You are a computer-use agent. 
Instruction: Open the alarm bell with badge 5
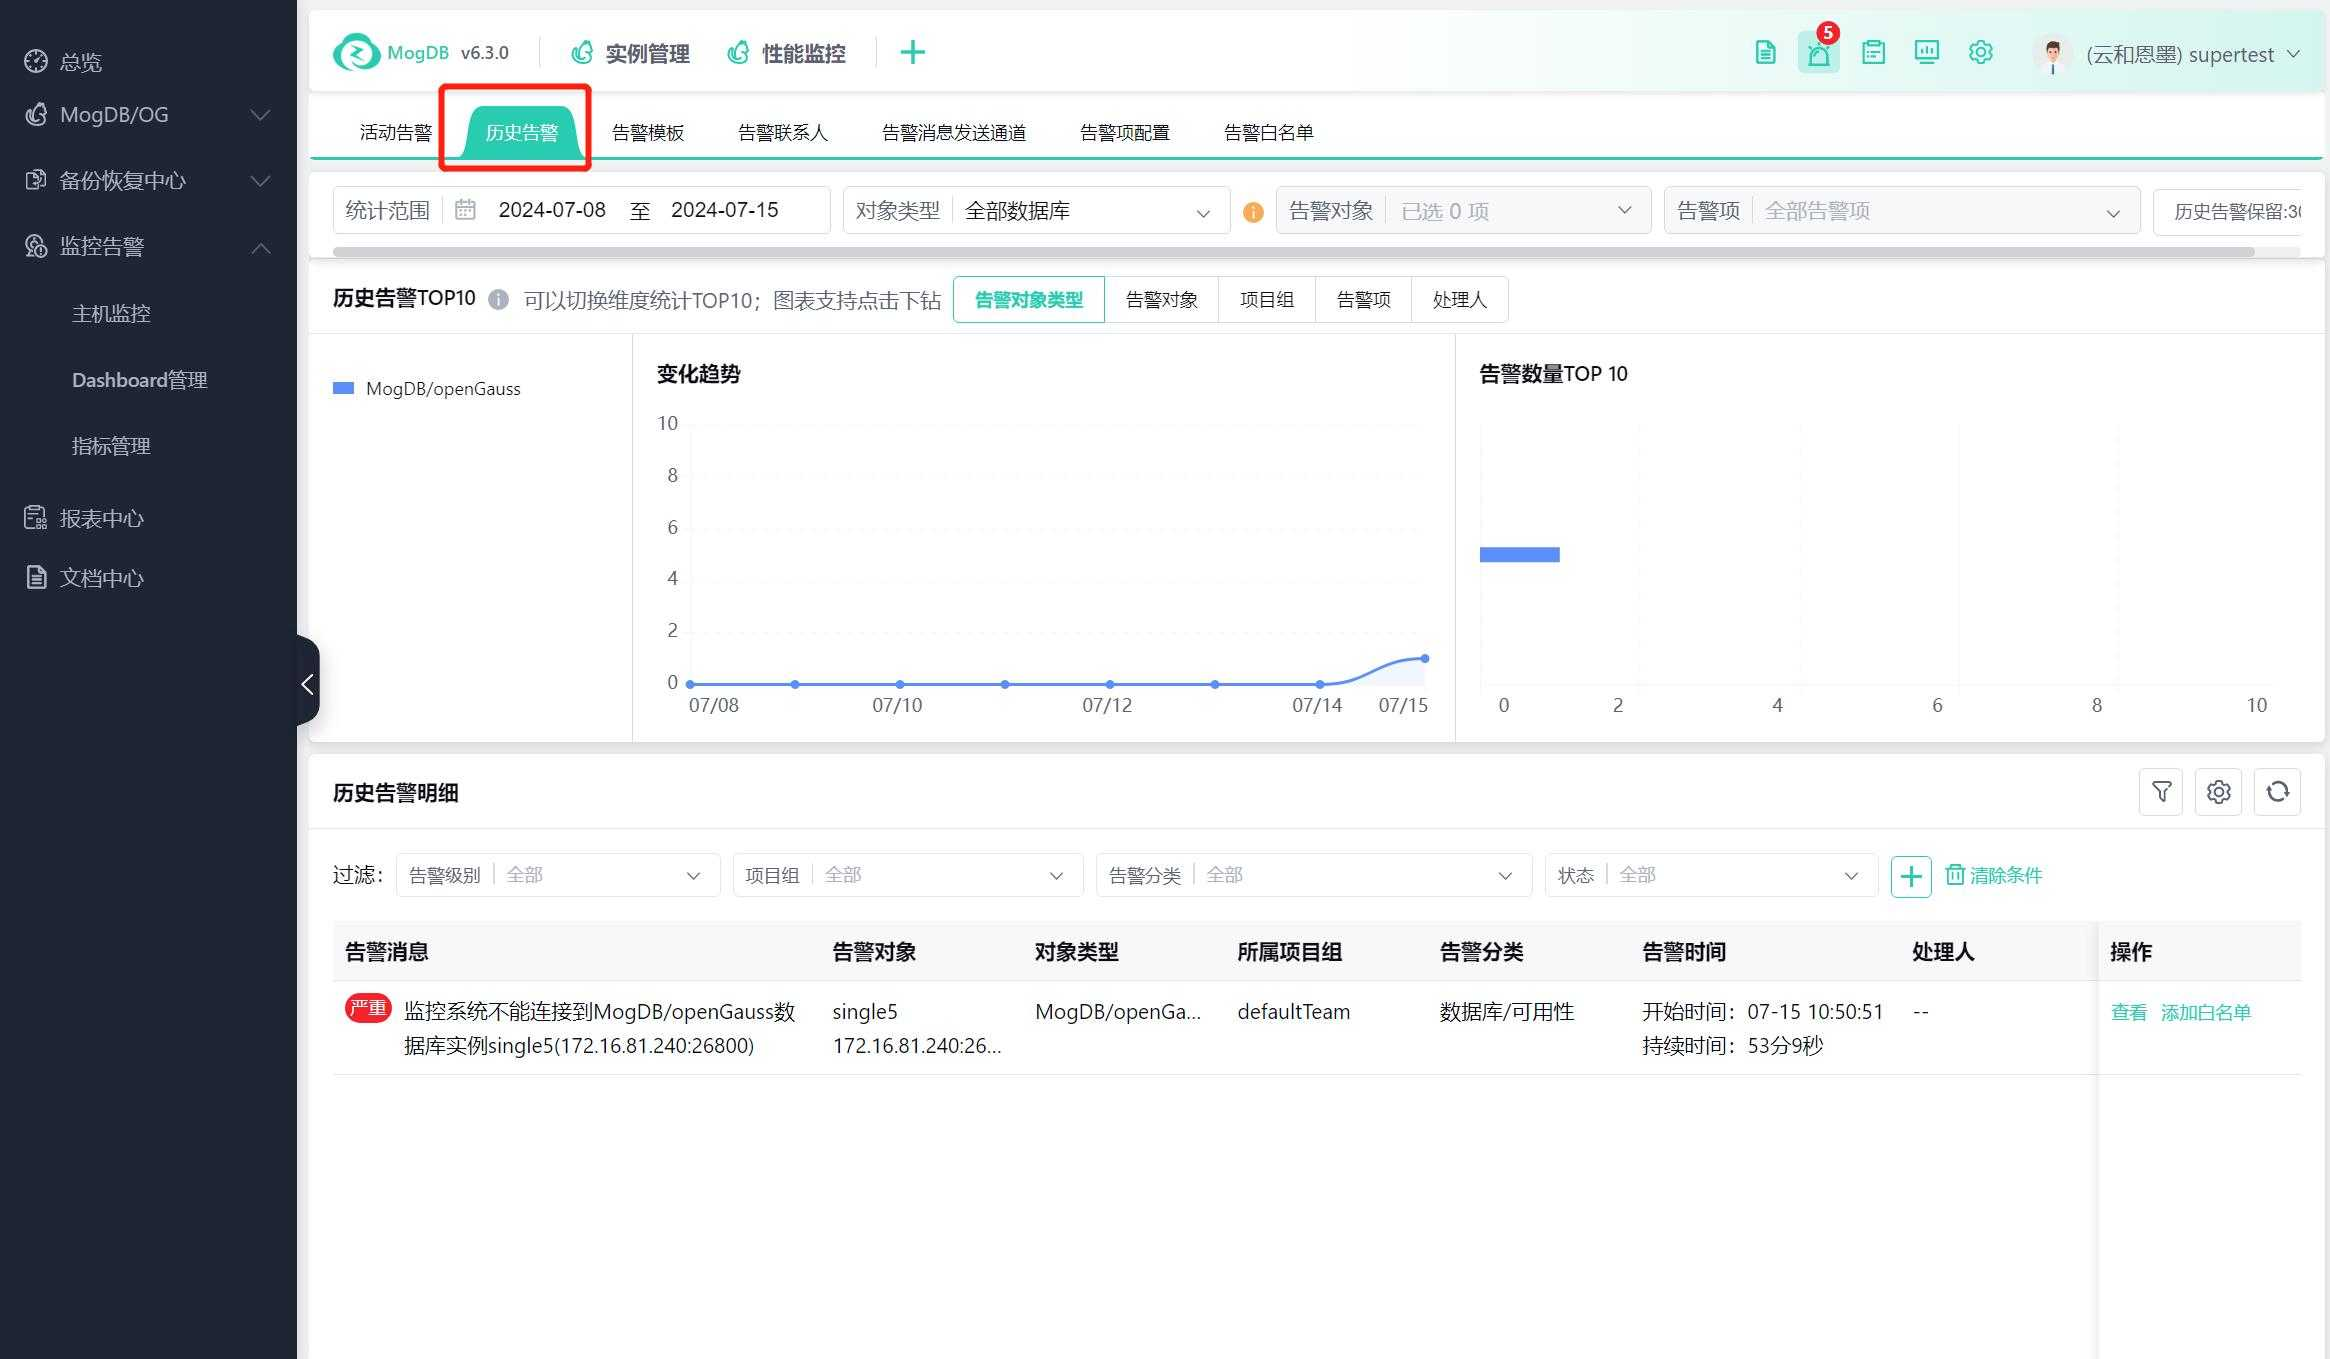click(x=1819, y=53)
